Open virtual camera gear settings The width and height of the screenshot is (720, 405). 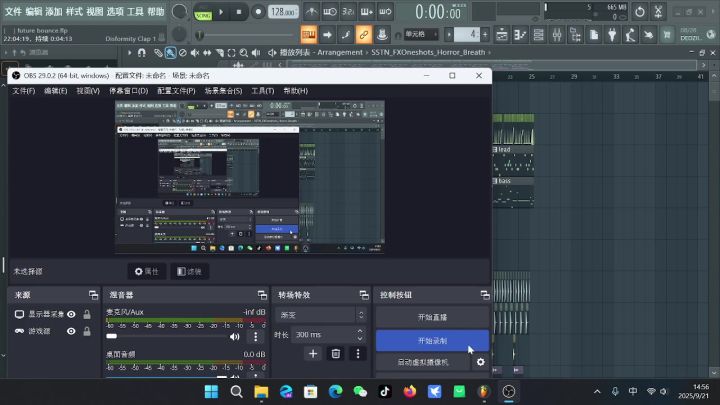(480, 362)
